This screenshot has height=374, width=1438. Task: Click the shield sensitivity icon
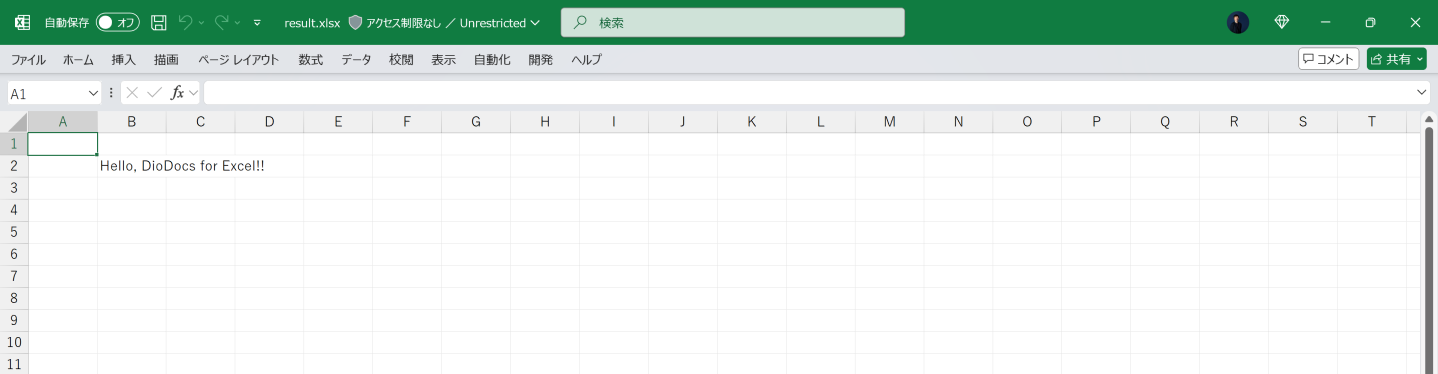(x=355, y=22)
